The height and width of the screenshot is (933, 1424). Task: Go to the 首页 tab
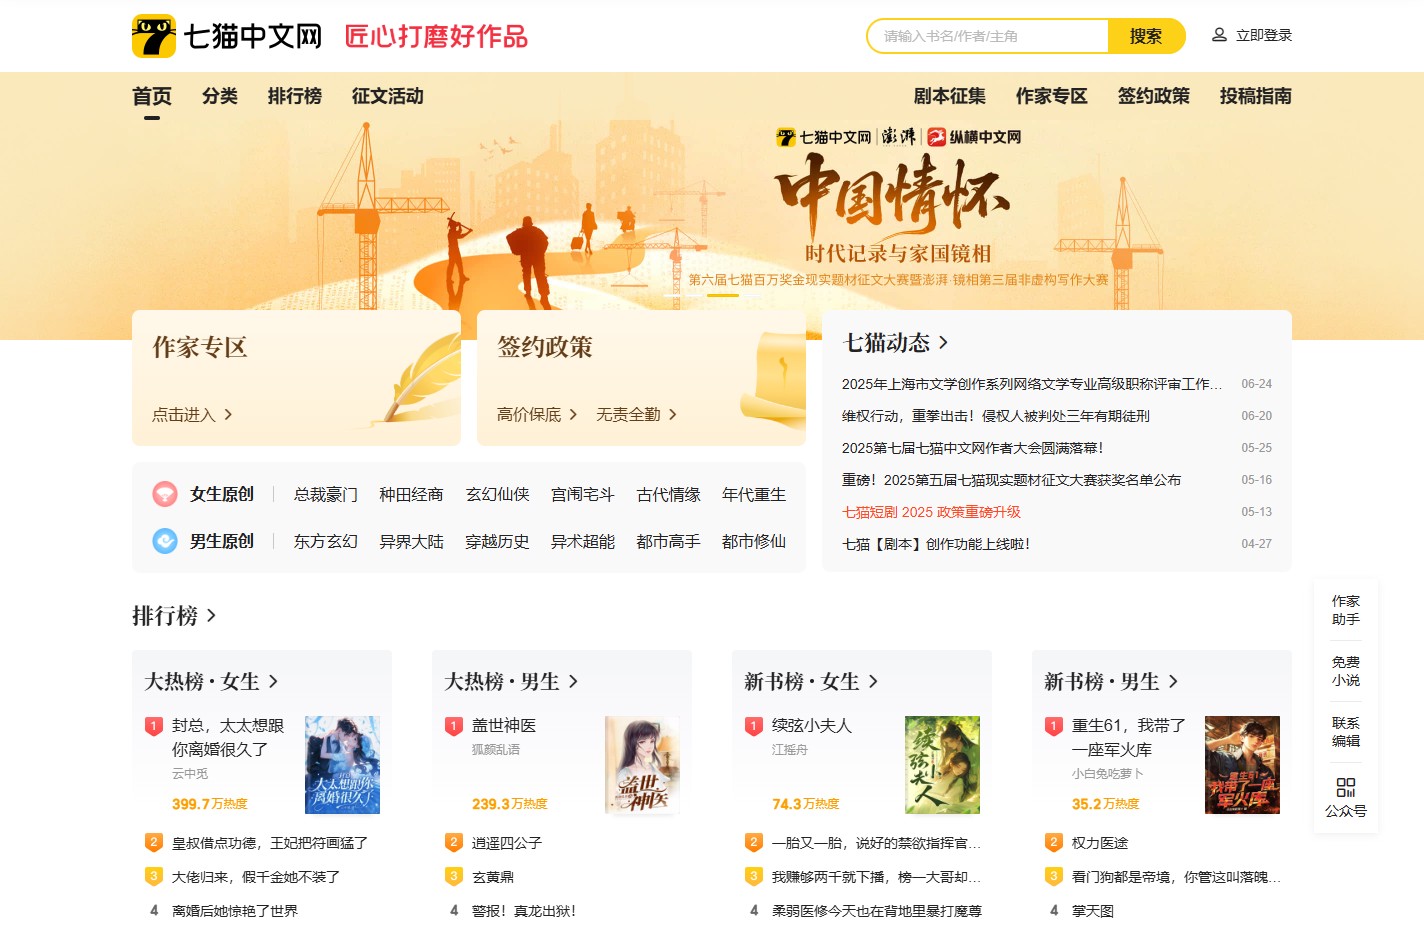(152, 96)
